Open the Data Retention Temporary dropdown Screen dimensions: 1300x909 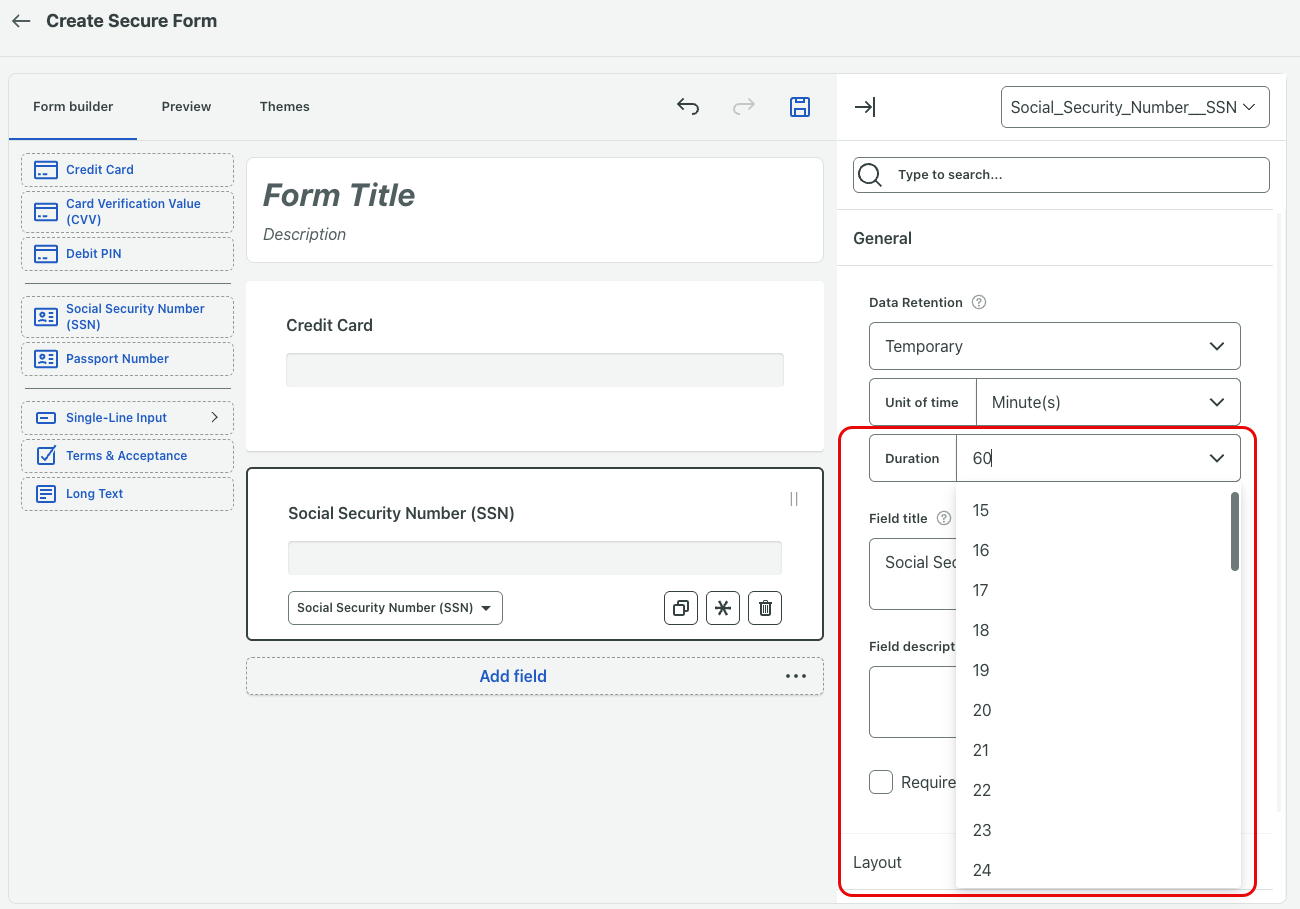pos(1054,346)
